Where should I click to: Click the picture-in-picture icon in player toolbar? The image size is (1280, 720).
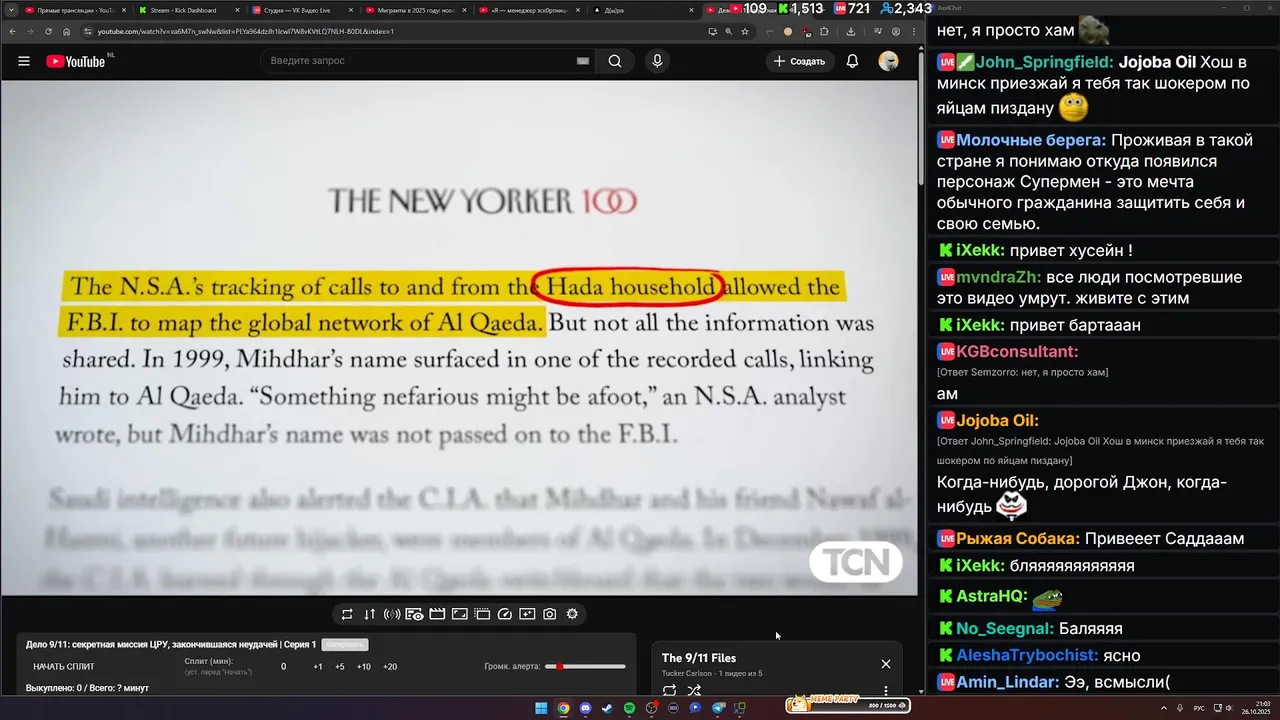click(527, 614)
